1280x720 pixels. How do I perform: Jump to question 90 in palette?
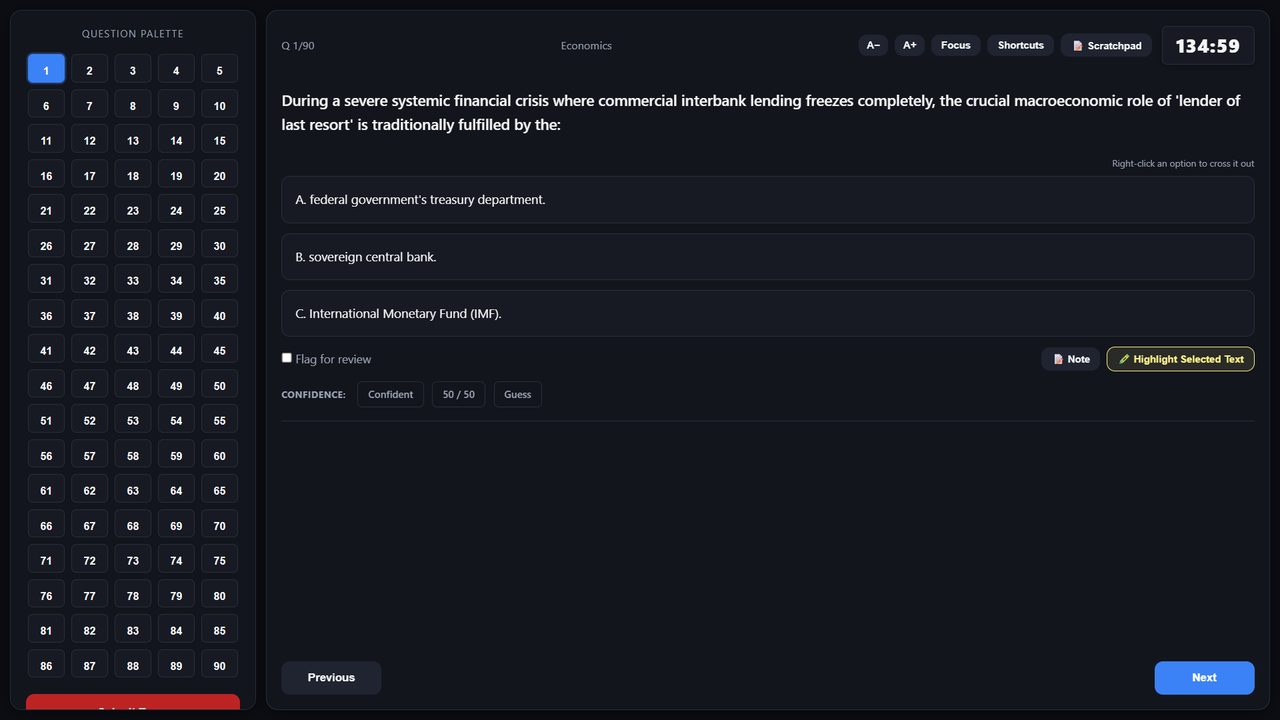point(220,664)
